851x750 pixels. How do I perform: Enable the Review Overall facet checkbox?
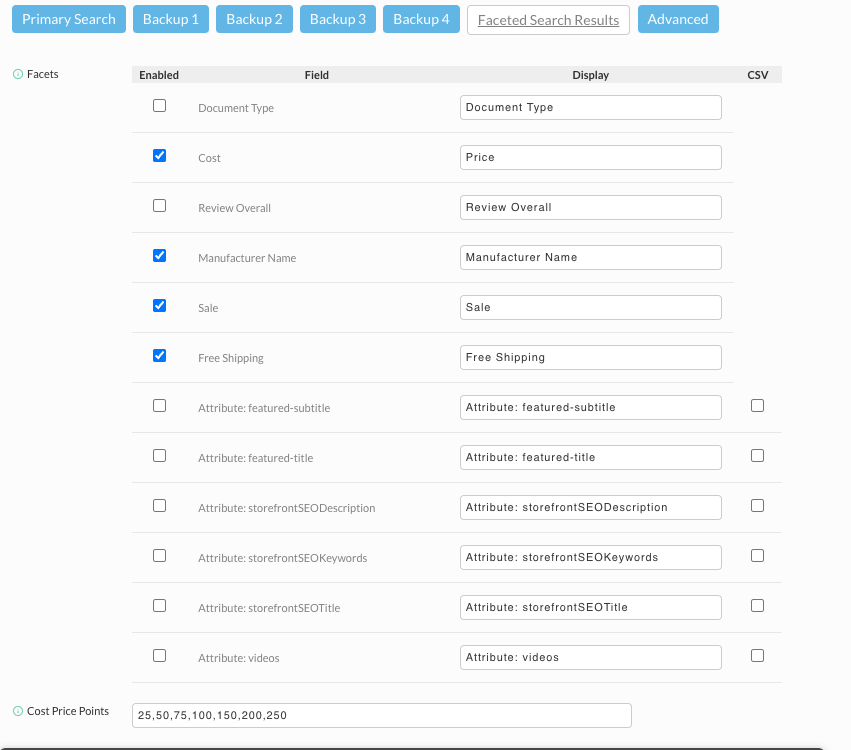click(x=160, y=206)
